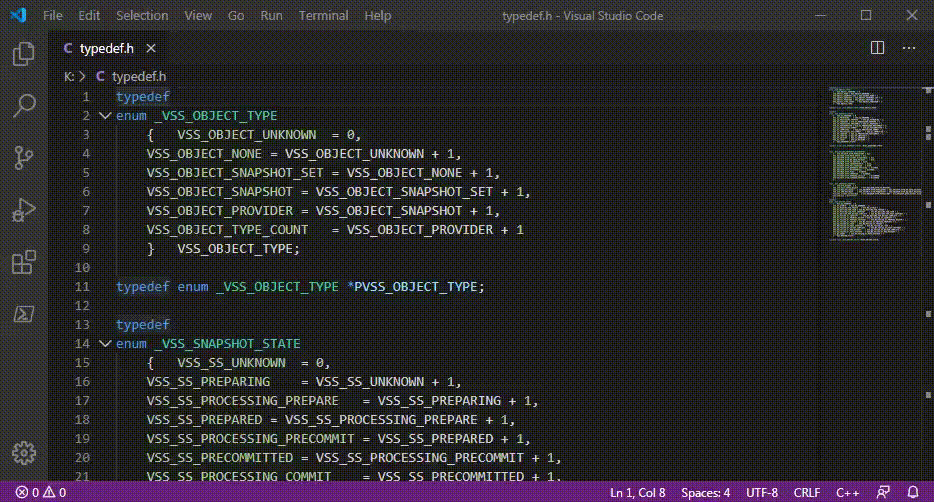Click VSS_OBJECT_PROVIDER at the start of line 7

(x=219, y=211)
